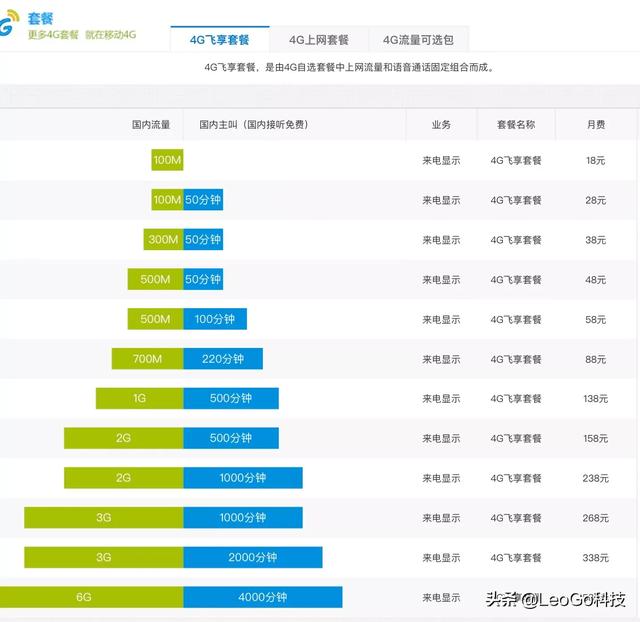Select the 500分钟 bar in the 158元 row

click(231, 438)
